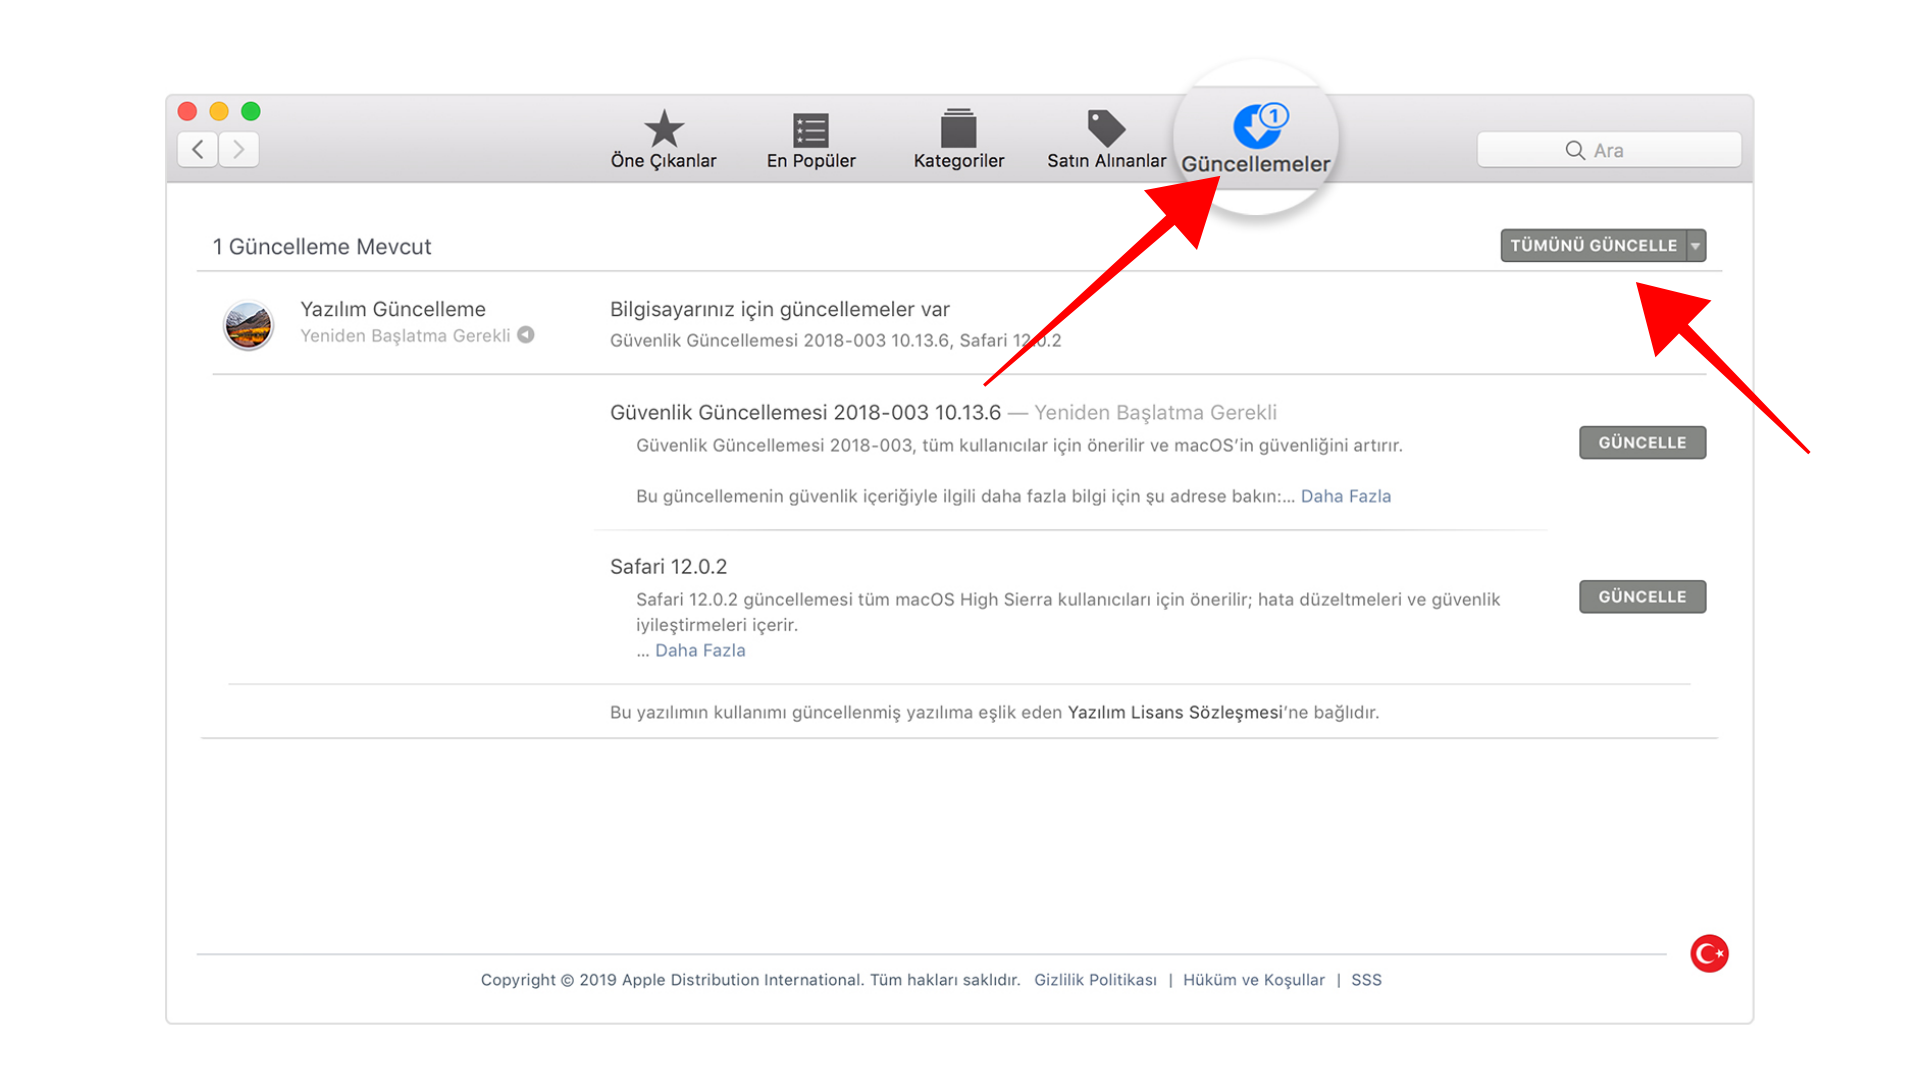Image resolution: width=1920 pixels, height=1080 pixels.
Task: Open the Güncellemeler download icon
Action: tap(1257, 127)
